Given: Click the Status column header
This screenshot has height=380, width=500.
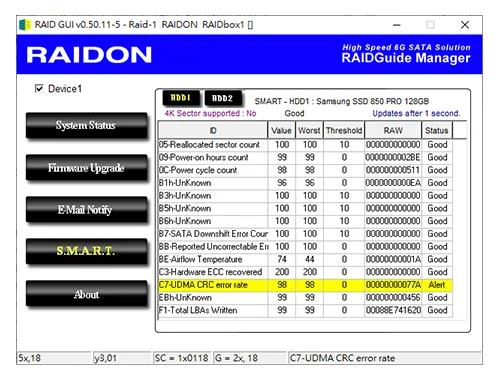Looking at the screenshot, I should tap(437, 130).
